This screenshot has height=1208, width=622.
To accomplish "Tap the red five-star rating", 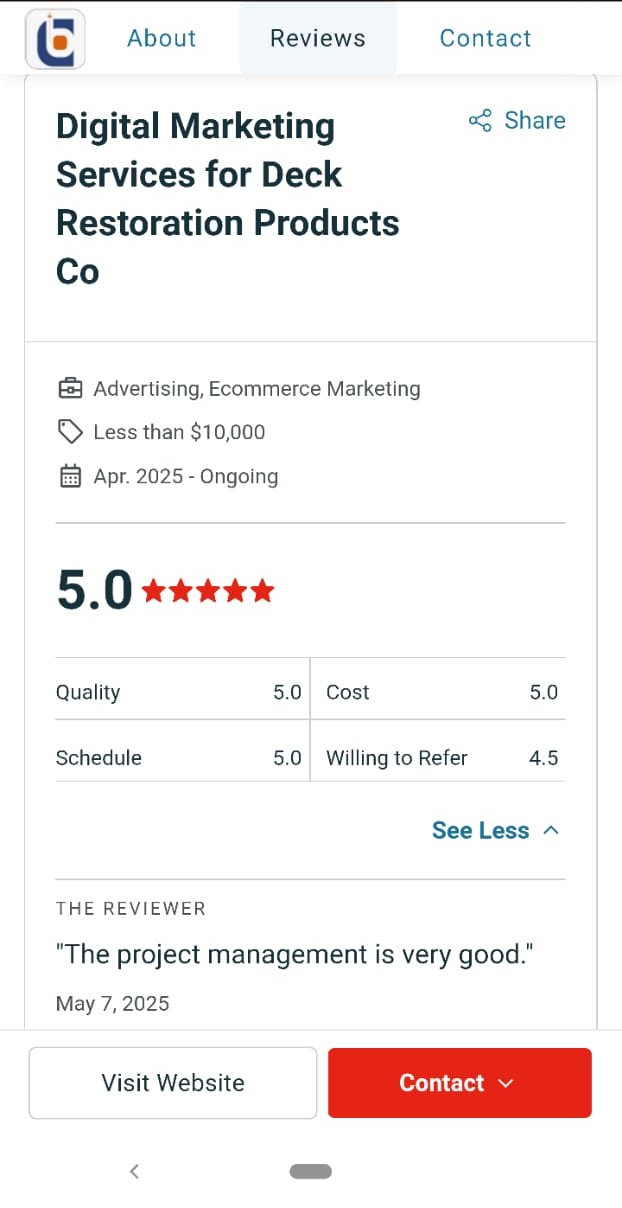I will click(x=208, y=591).
